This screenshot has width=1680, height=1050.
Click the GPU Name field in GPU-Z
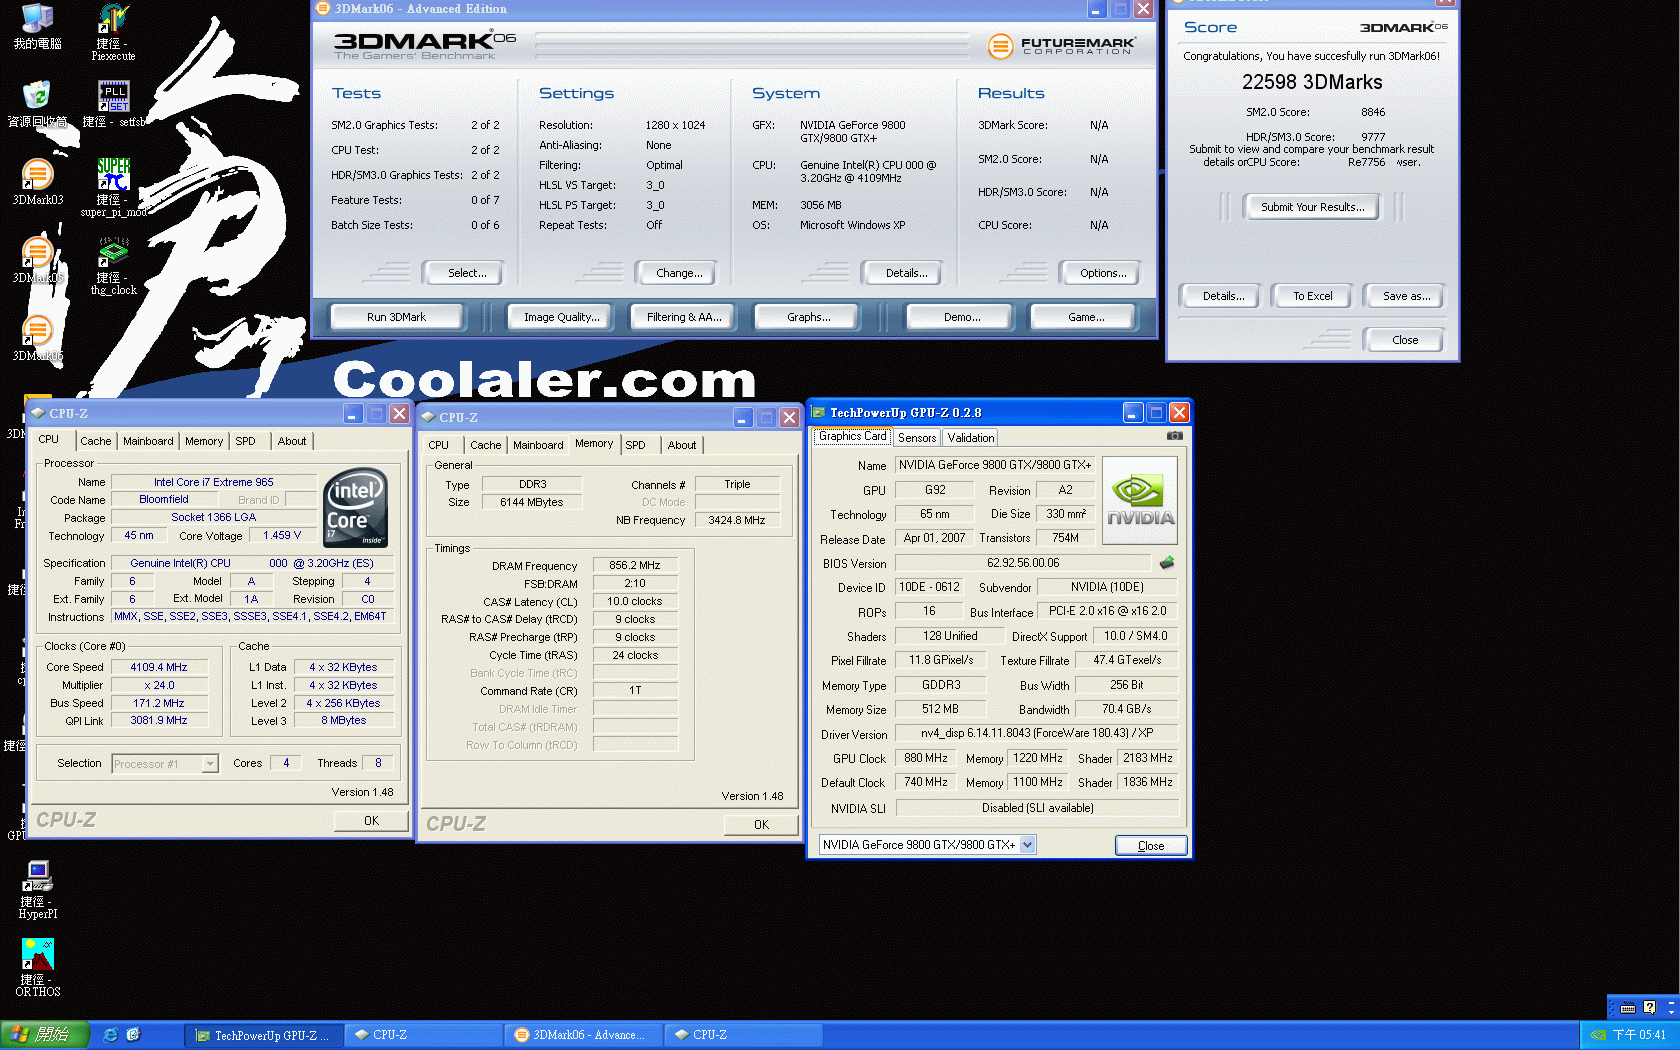995,465
